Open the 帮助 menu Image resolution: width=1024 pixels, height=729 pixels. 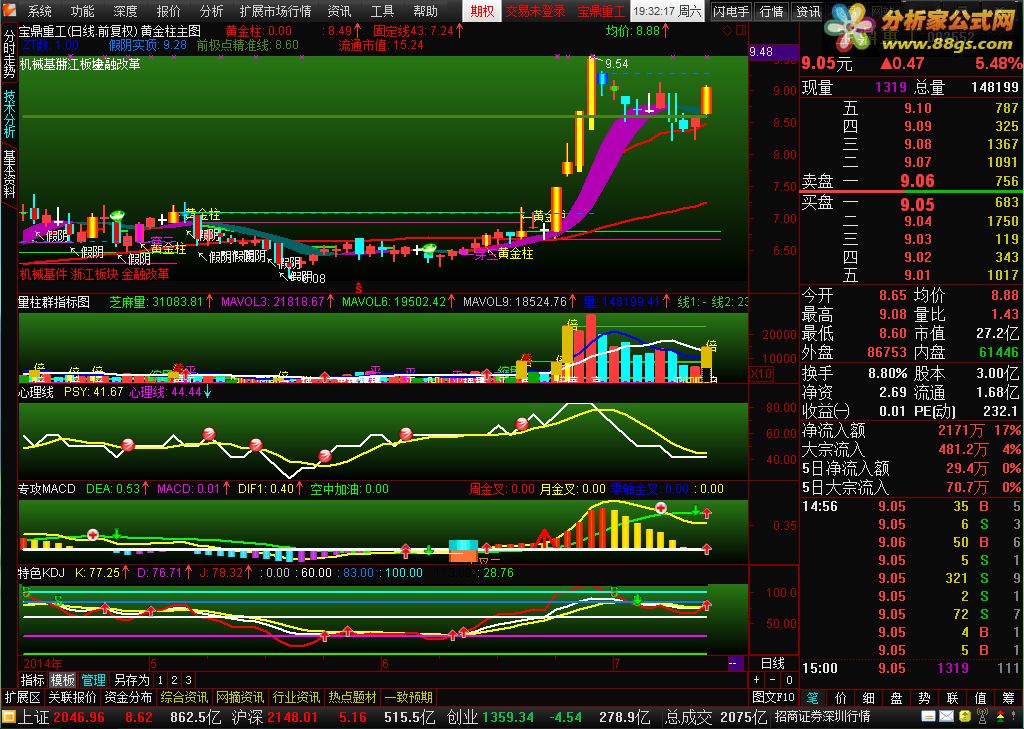coord(425,11)
